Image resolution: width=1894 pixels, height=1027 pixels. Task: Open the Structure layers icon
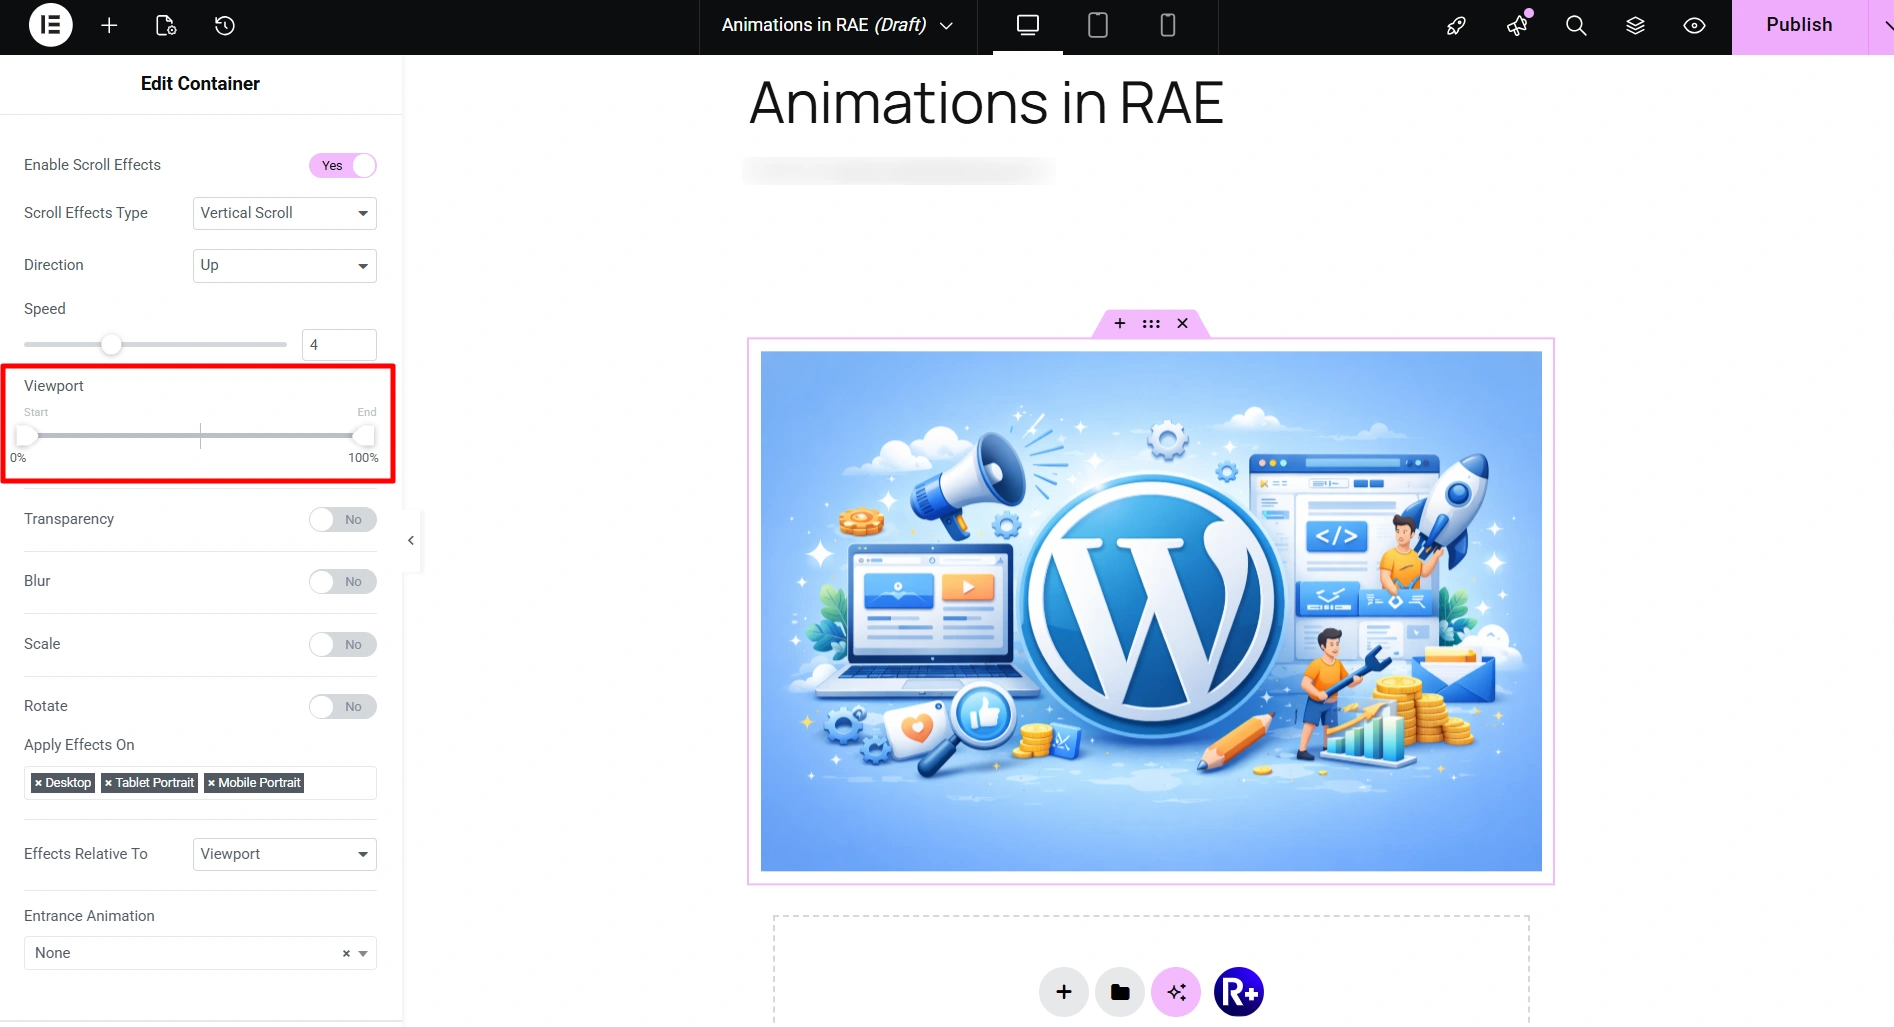coord(1635,25)
